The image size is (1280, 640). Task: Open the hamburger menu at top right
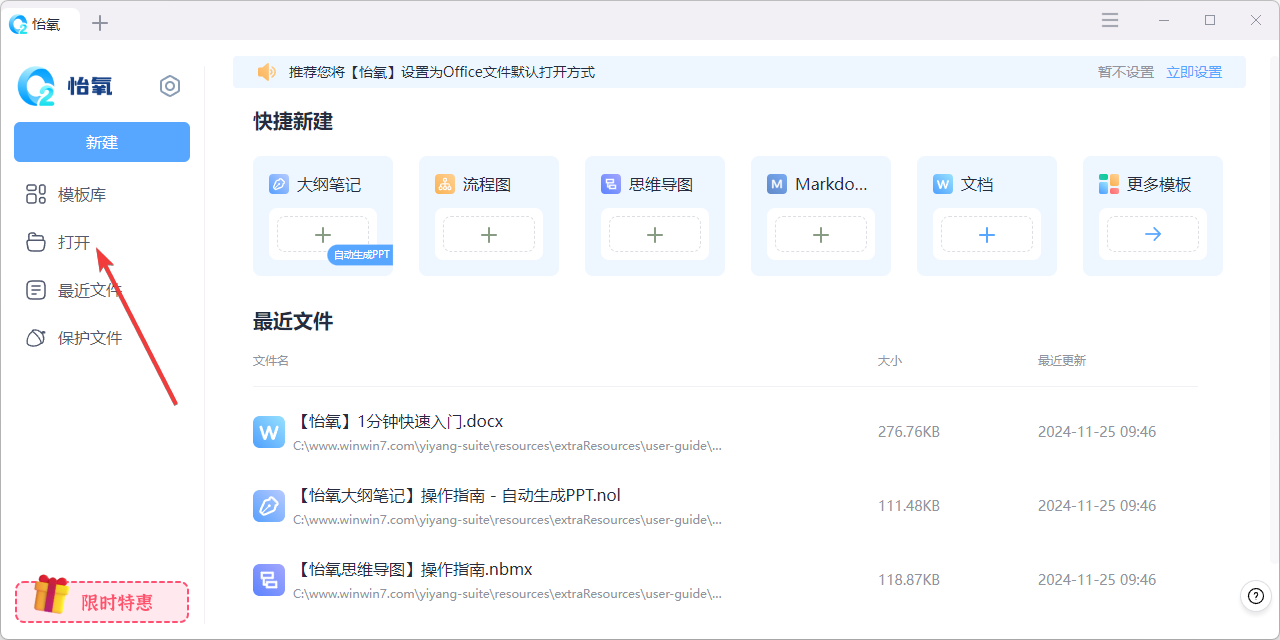click(x=1109, y=19)
